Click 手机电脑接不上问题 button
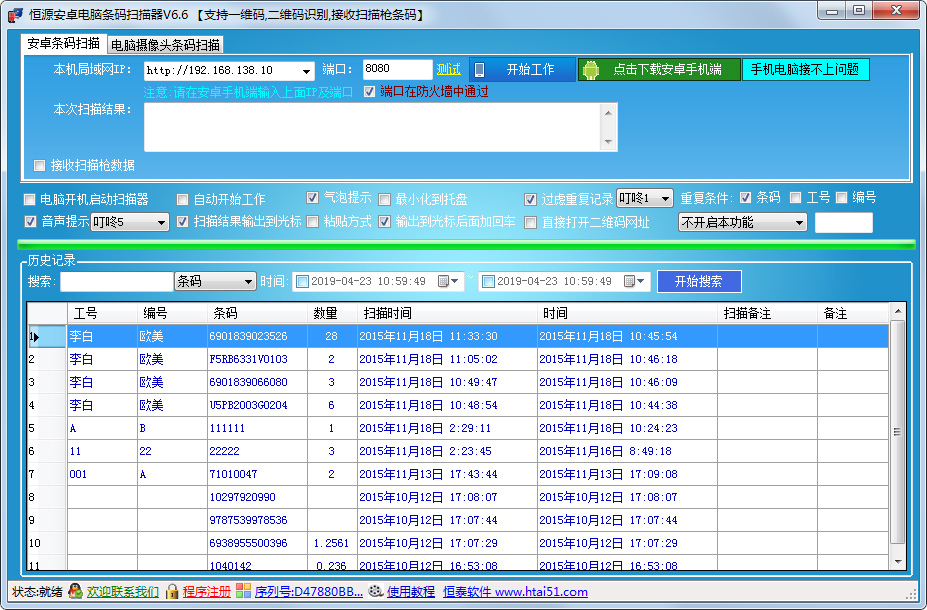Image resolution: width=927 pixels, height=610 pixels. [805, 70]
